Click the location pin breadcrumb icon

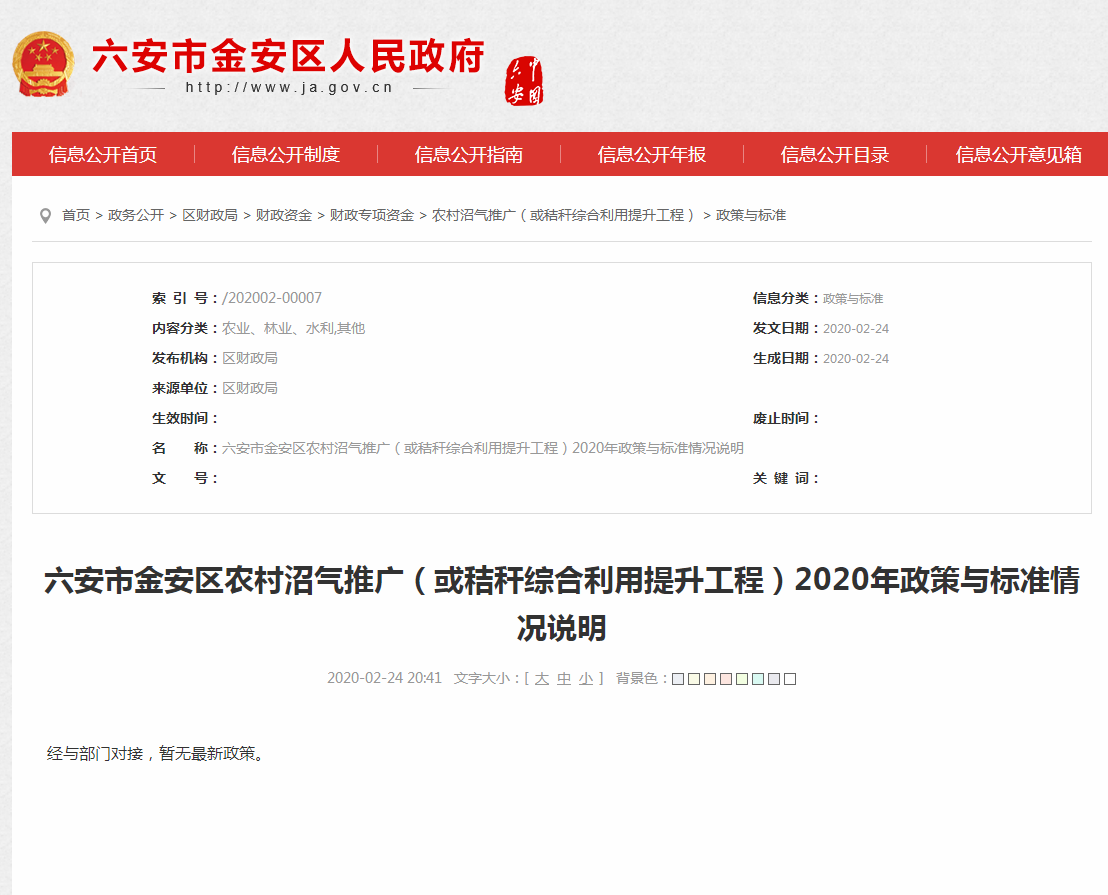point(45,216)
